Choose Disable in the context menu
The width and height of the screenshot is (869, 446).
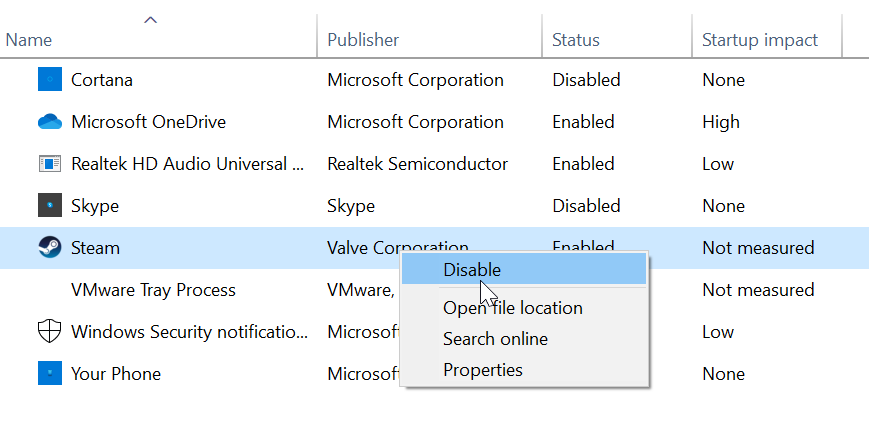pos(524,269)
